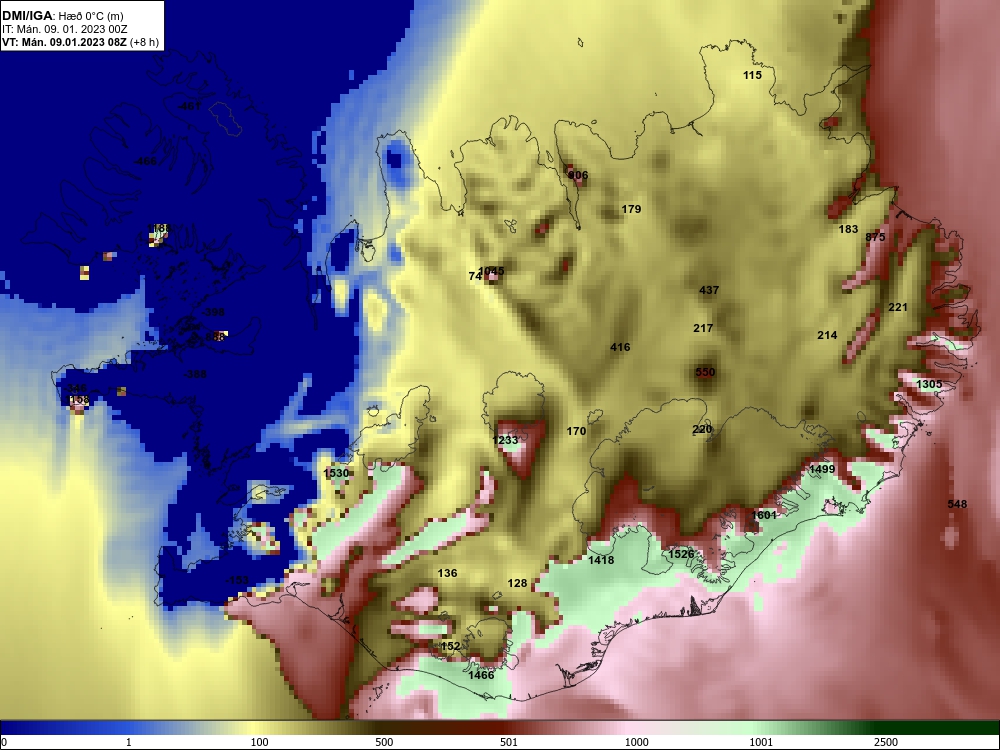1000x750 pixels.
Task: Click the -461 value on Greenland
Action: coord(190,106)
